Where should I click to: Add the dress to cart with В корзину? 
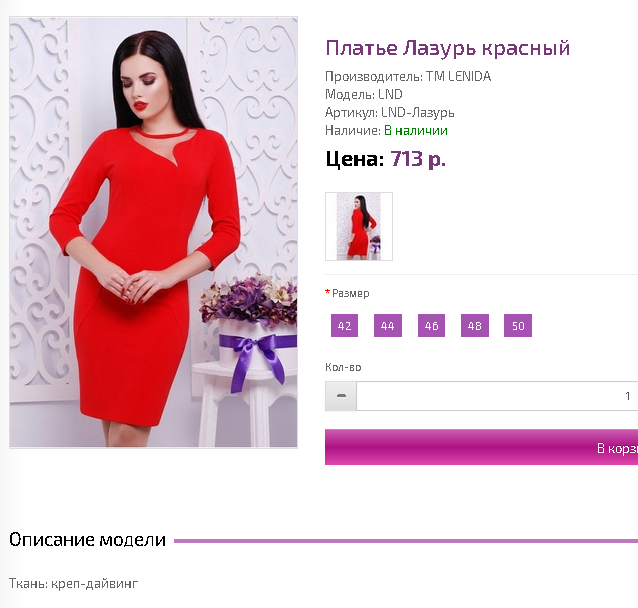(x=481, y=447)
